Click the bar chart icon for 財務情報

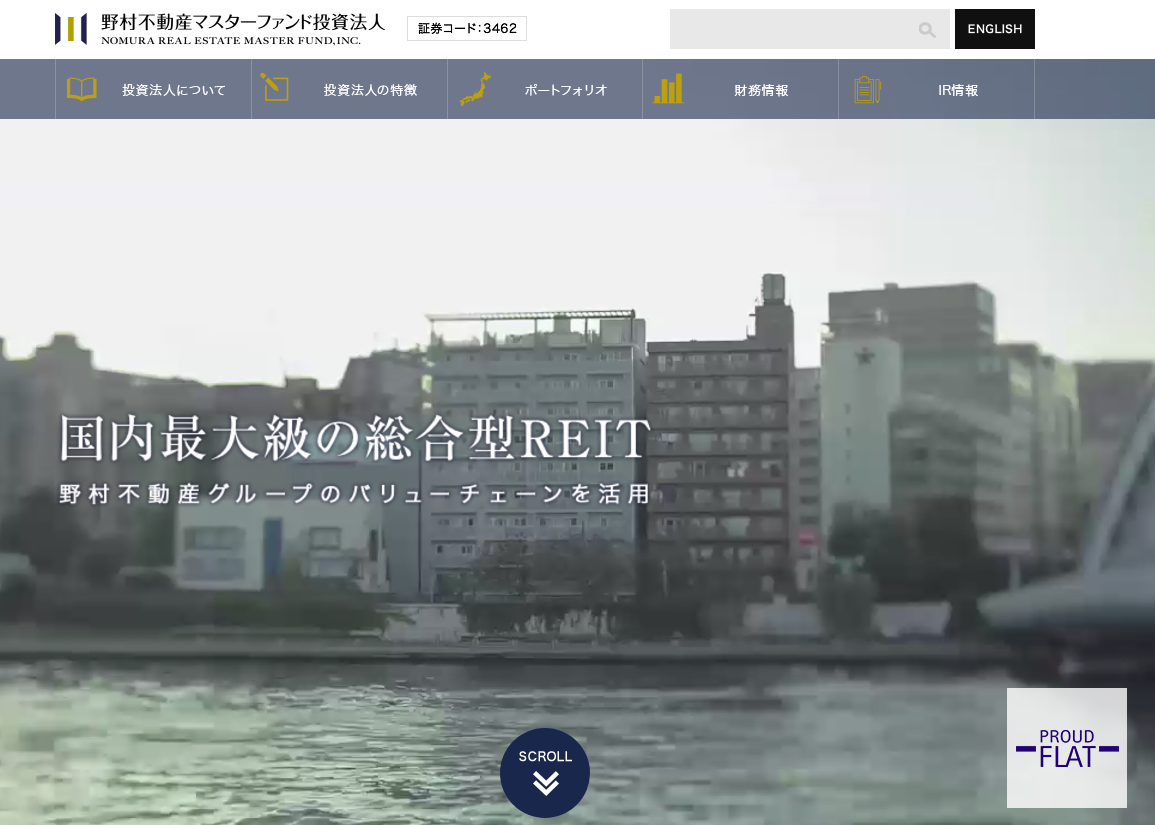coord(666,88)
